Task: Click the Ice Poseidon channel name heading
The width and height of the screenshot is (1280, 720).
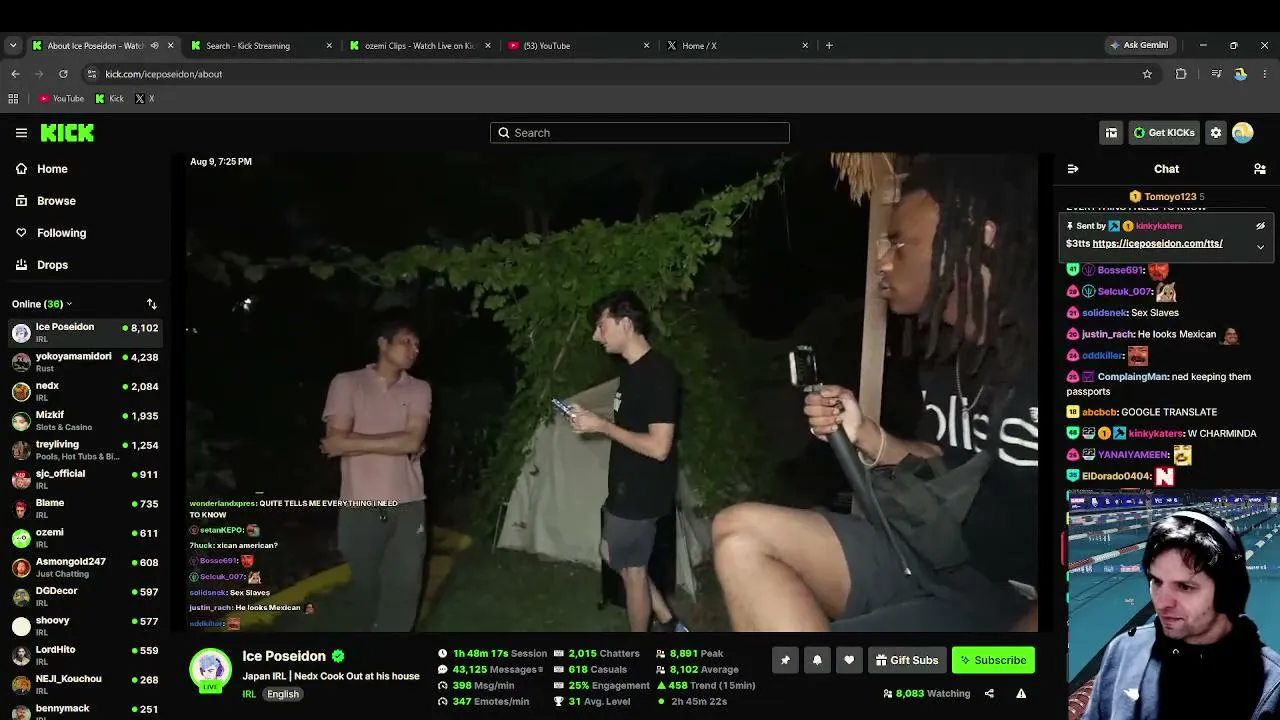Action: [284, 656]
